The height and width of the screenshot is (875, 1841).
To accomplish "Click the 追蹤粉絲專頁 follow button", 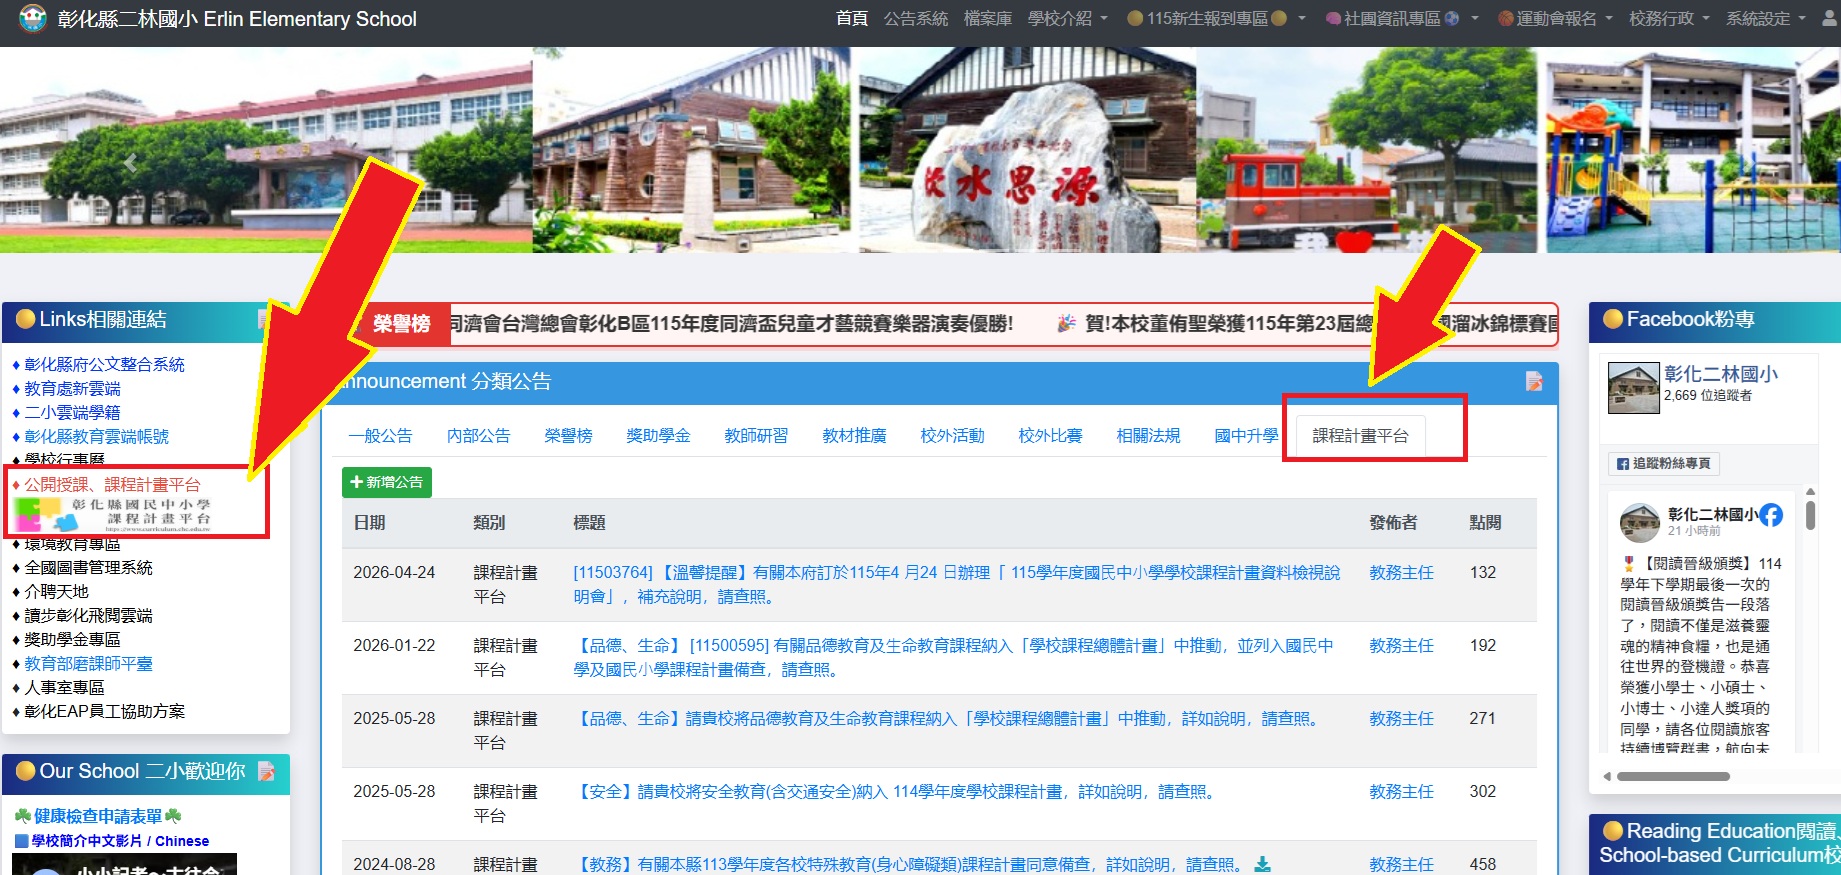I will tap(1663, 463).
